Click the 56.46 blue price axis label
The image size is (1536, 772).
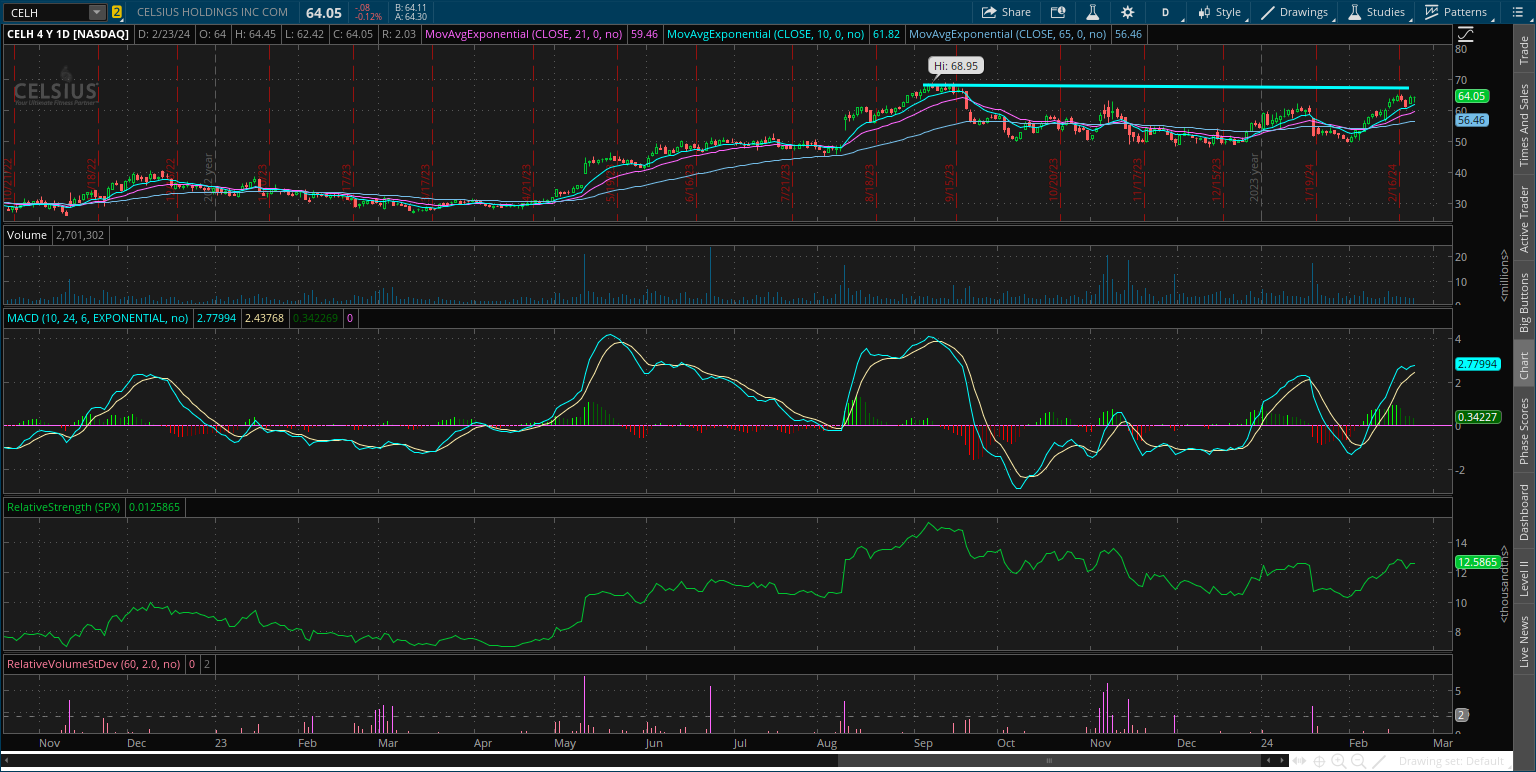(1472, 120)
